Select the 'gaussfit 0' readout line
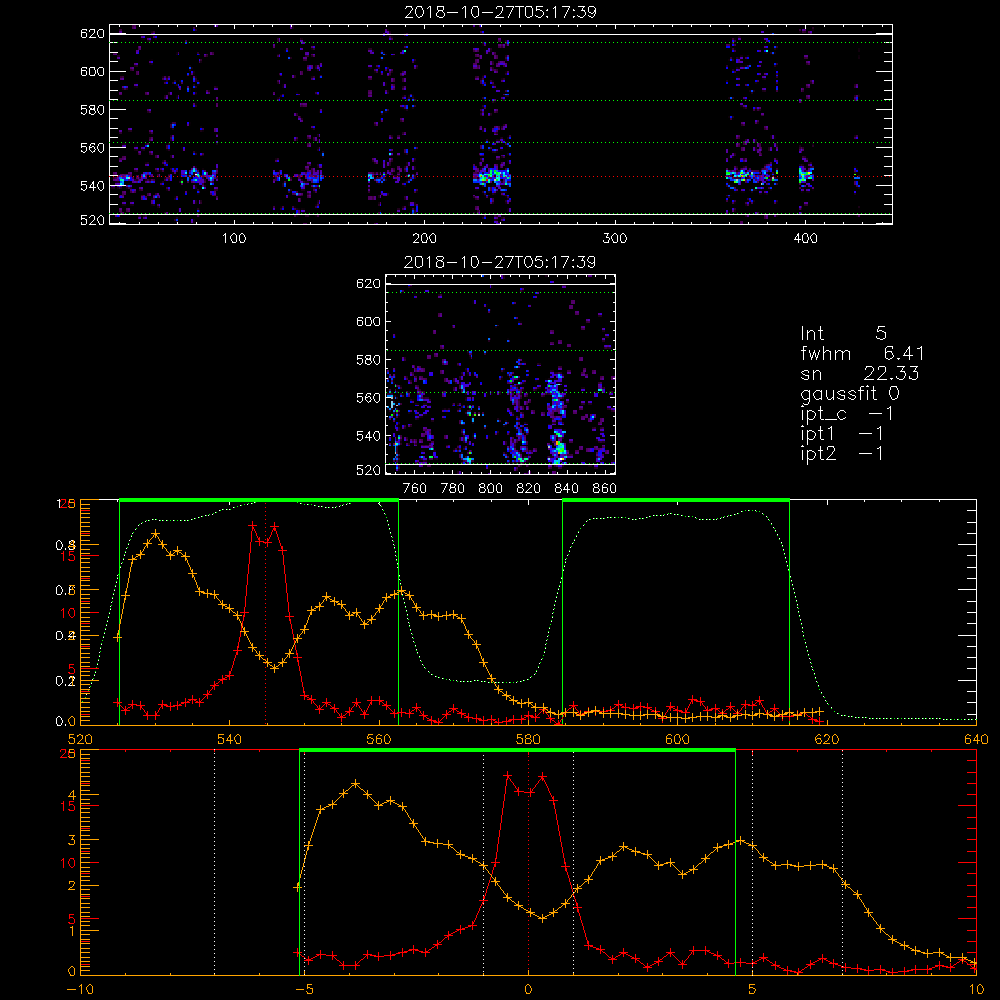Viewport: 1000px width, 1000px height. point(849,393)
